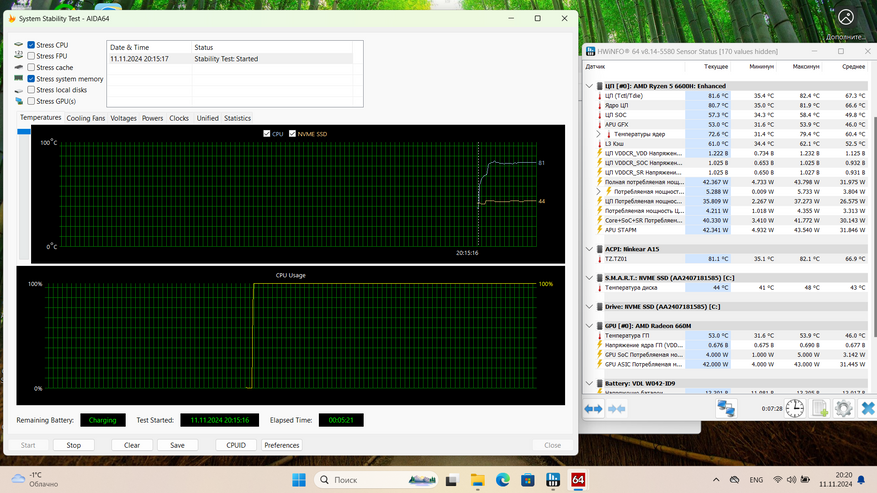
Task: Open File Explorer from the taskbar
Action: point(477,480)
